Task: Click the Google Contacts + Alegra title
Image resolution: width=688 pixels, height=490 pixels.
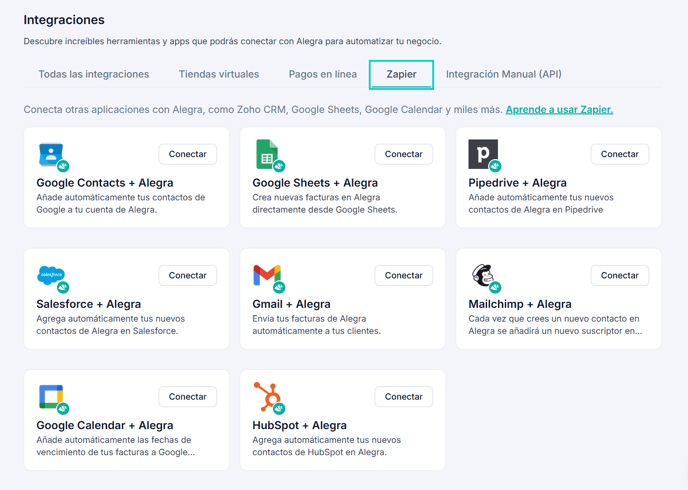Action: tap(105, 182)
